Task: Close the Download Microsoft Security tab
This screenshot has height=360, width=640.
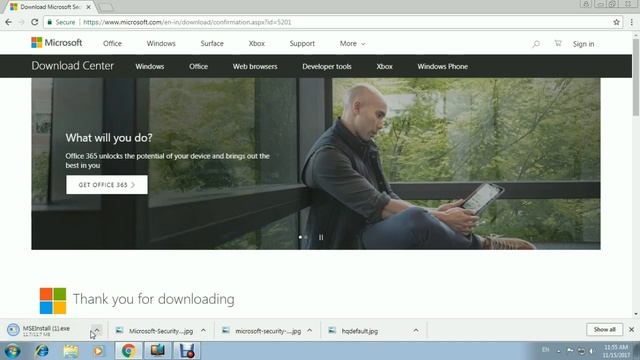Action: coord(89,7)
